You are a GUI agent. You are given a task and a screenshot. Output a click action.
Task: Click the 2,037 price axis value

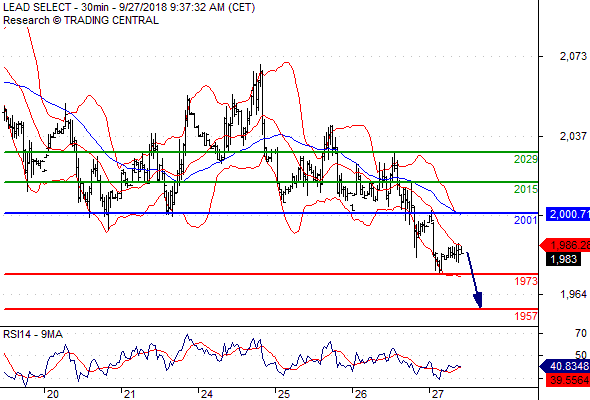pos(573,136)
